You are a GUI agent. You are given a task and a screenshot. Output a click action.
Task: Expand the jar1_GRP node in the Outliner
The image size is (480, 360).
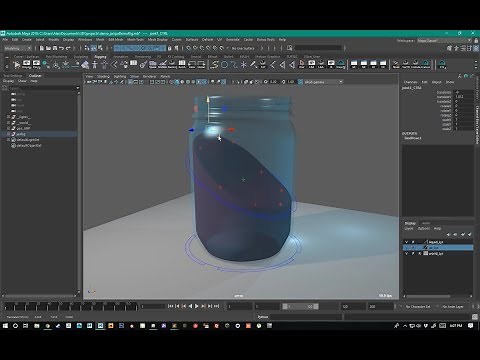[9, 128]
